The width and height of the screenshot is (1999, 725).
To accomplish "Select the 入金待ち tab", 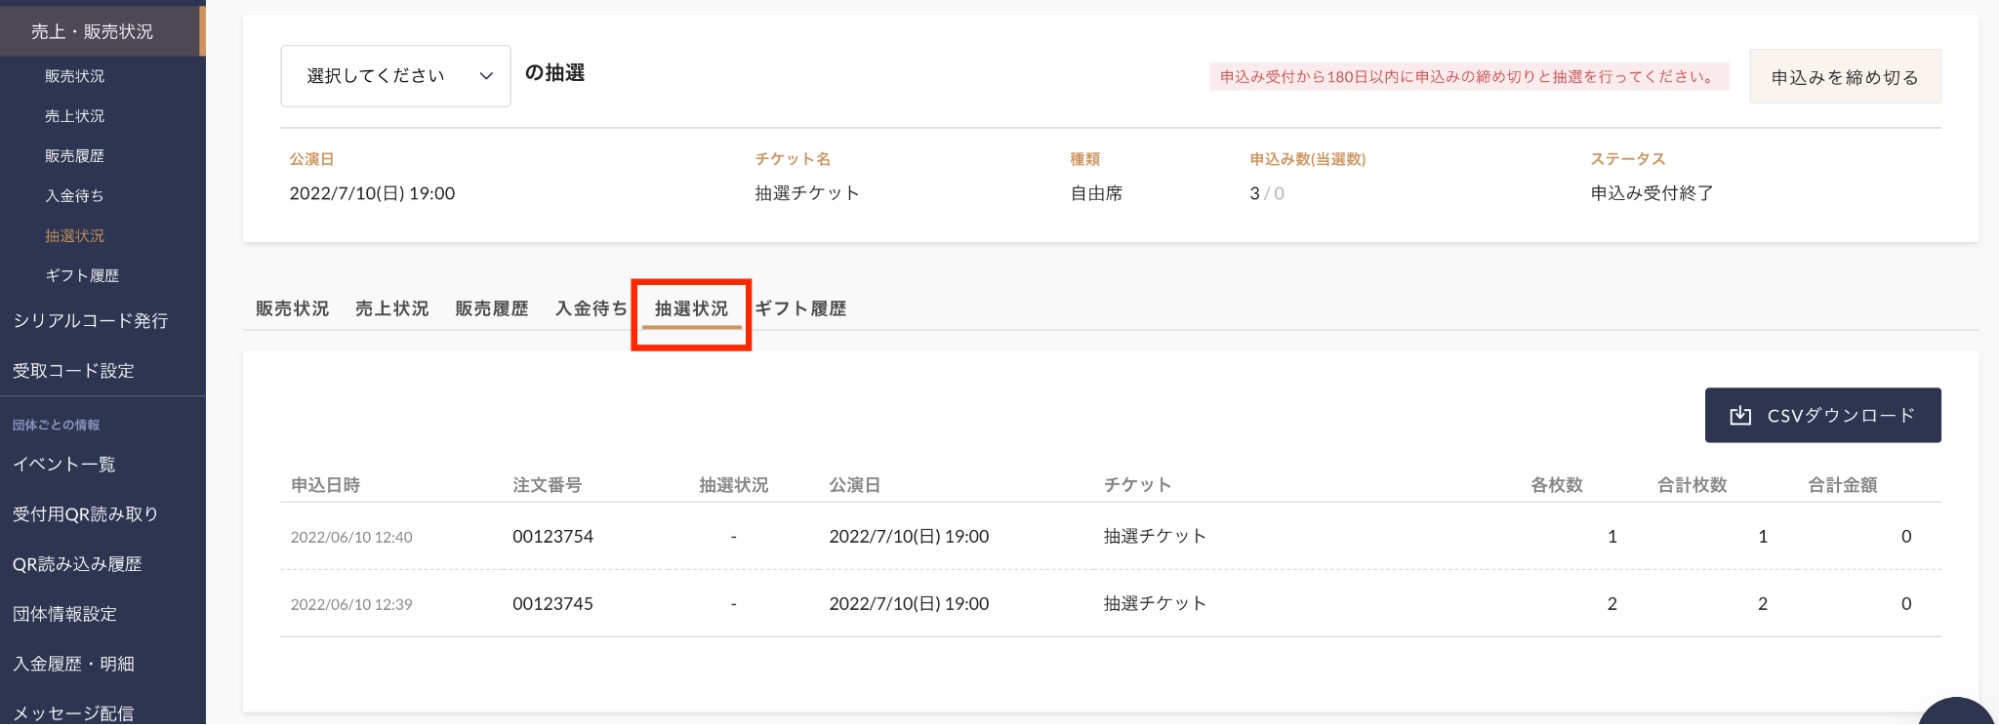I will 591,309.
